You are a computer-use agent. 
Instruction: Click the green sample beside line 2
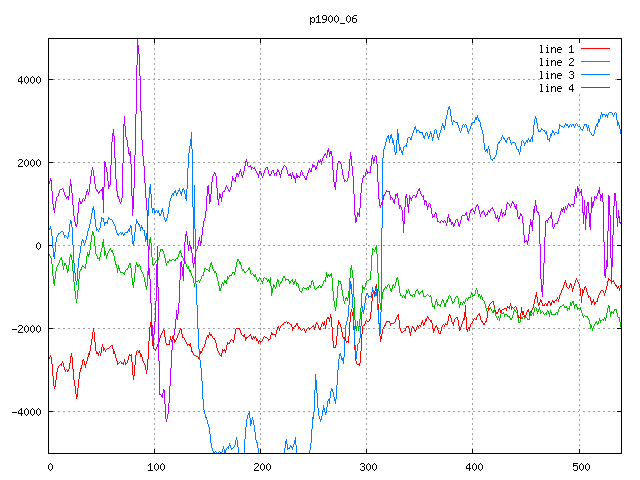pos(596,62)
